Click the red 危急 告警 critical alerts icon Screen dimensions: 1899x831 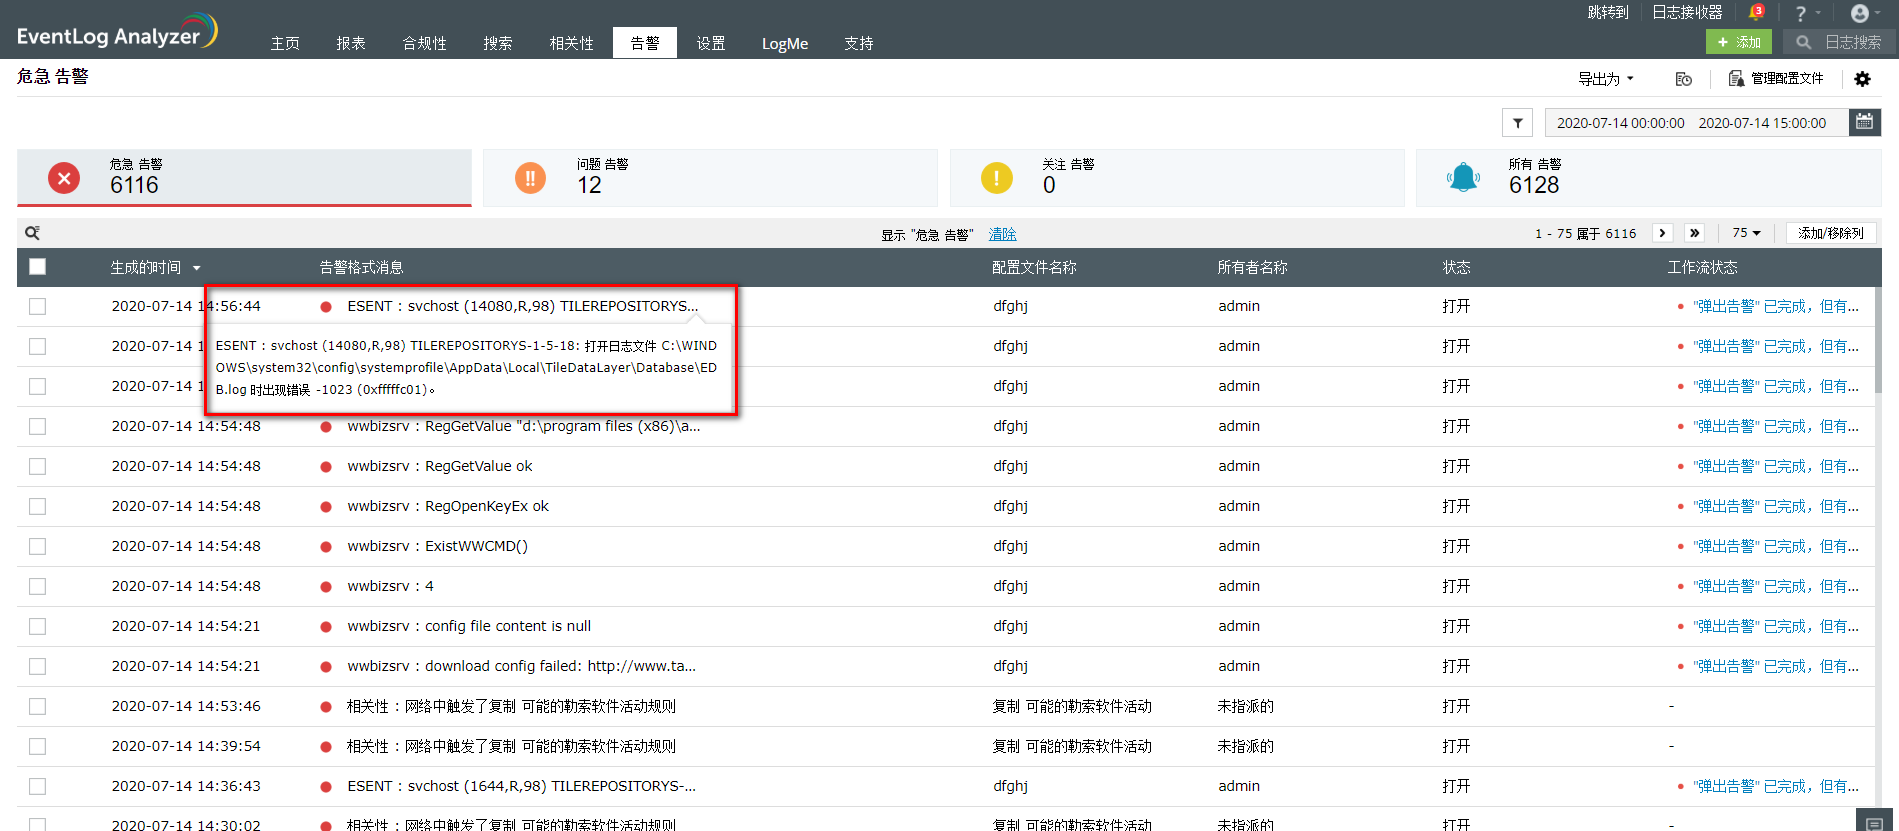[x=64, y=178]
